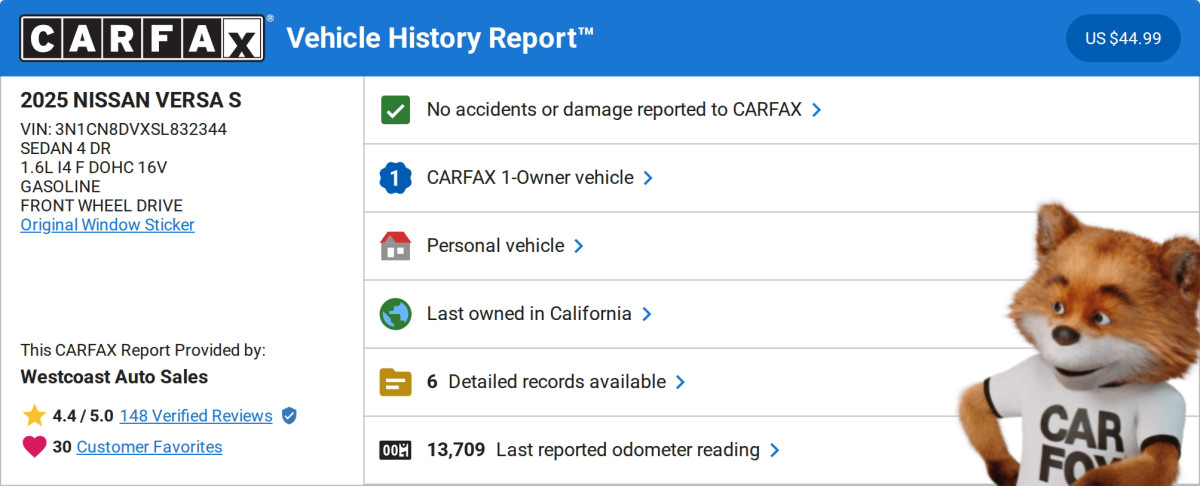Expand the detailed records available chevron
This screenshot has width=1200, height=486.
681,382
